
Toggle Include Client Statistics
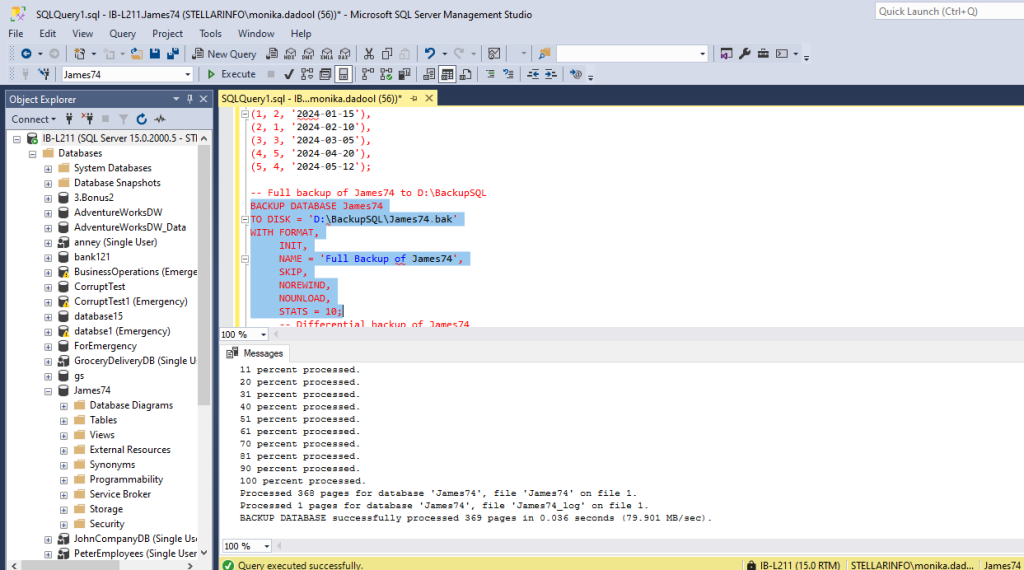click(x=405, y=74)
